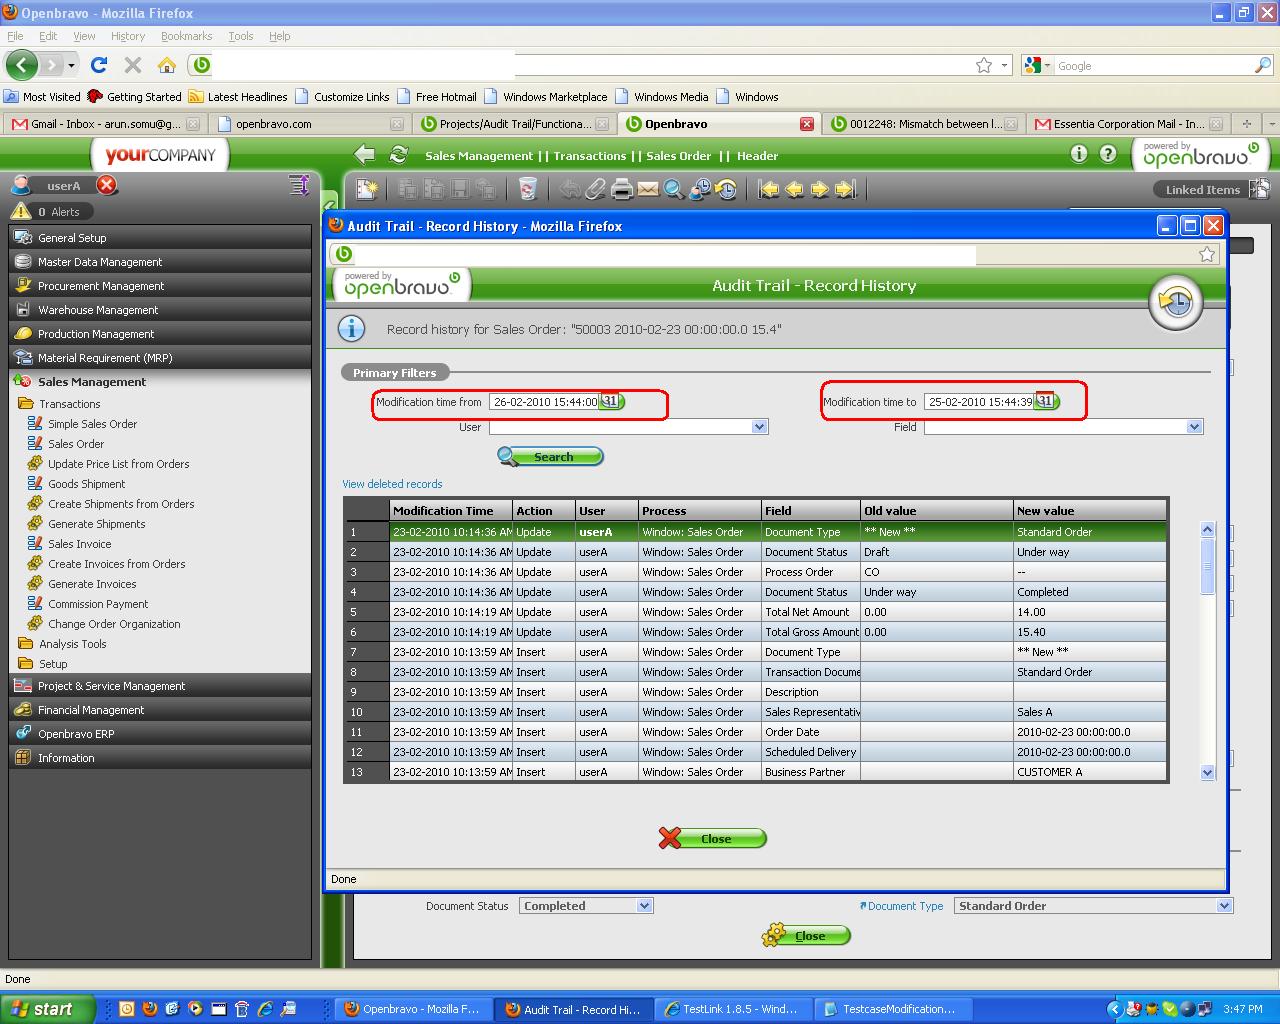This screenshot has width=1280, height=1024.
Task: Open the attachment paperclip icon
Action: pyautogui.click(x=596, y=189)
